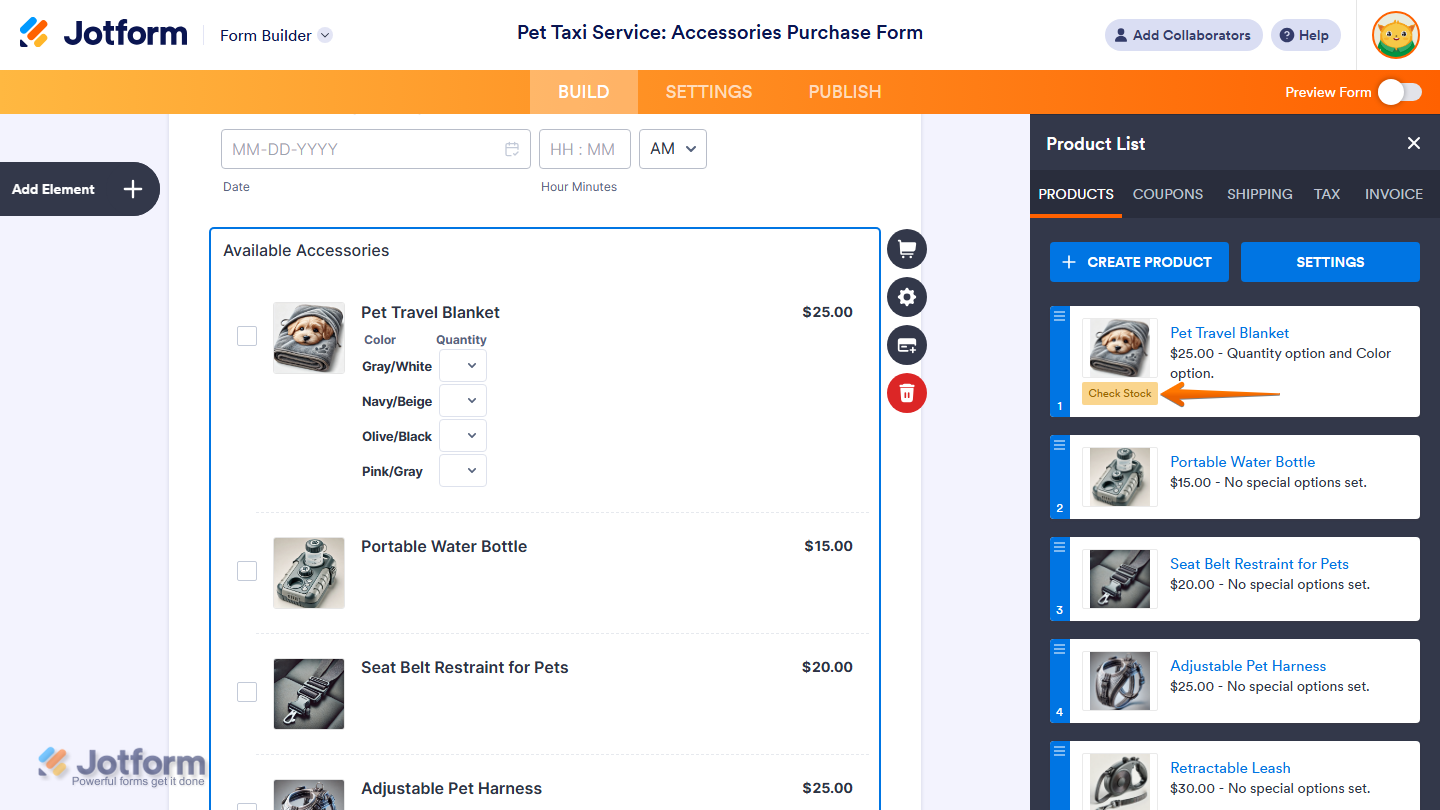Toggle the Preview Form switch
Viewport: 1440px width, 810px height.
[1399, 92]
